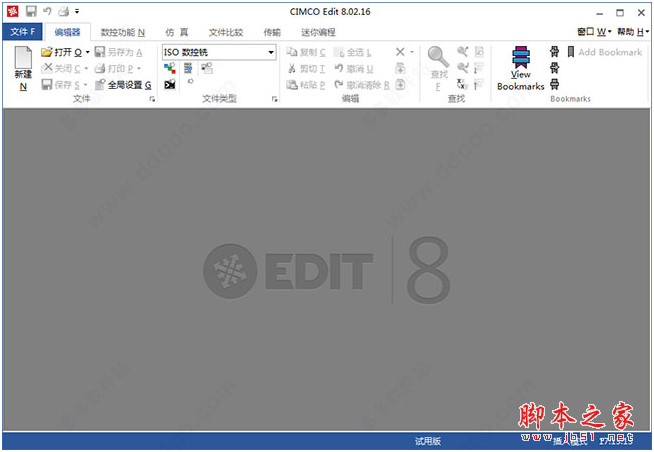This screenshot has height=452, width=654.
Task: Expand the arrow next to 打印 P
Action: 139,69
